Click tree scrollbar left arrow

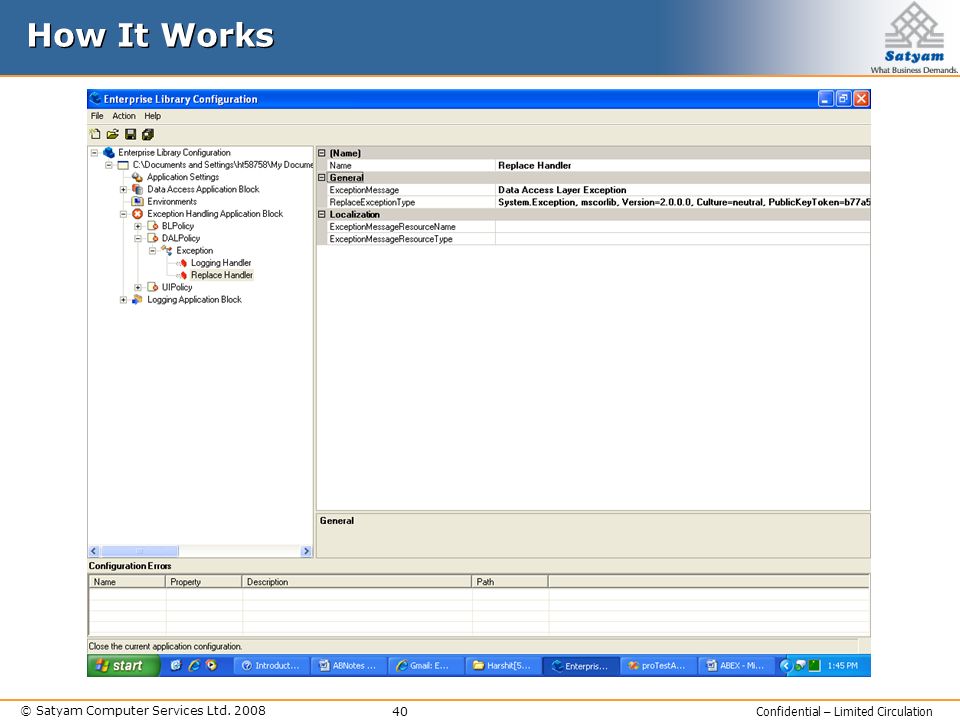pos(94,551)
